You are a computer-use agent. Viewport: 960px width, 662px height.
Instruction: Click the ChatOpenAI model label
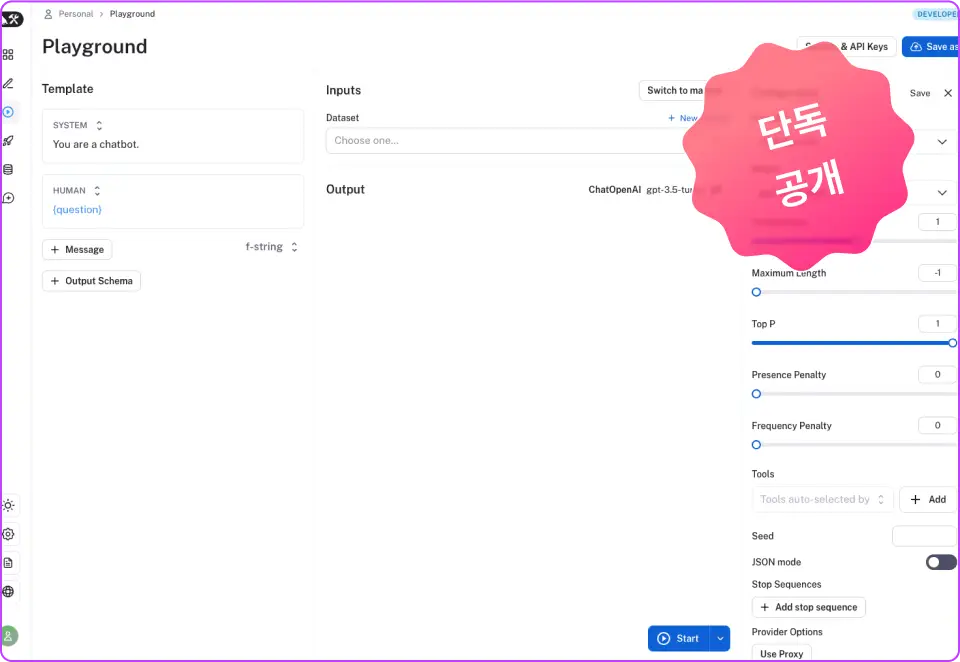pos(614,190)
